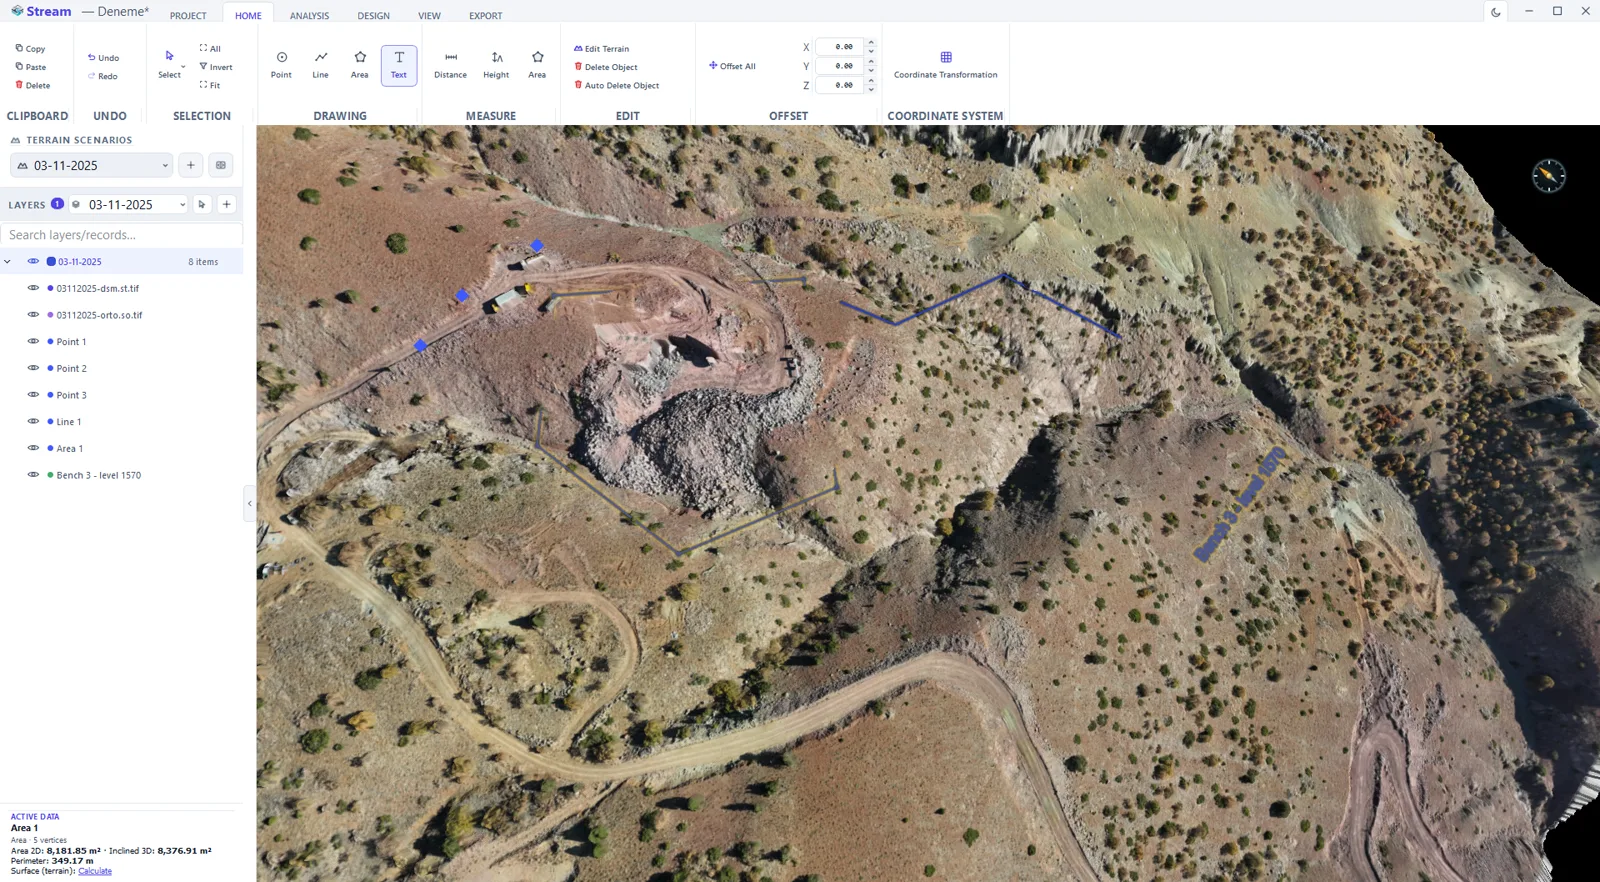1600x882 pixels.
Task: Click the Search layers/records field
Action: pyautogui.click(x=121, y=235)
